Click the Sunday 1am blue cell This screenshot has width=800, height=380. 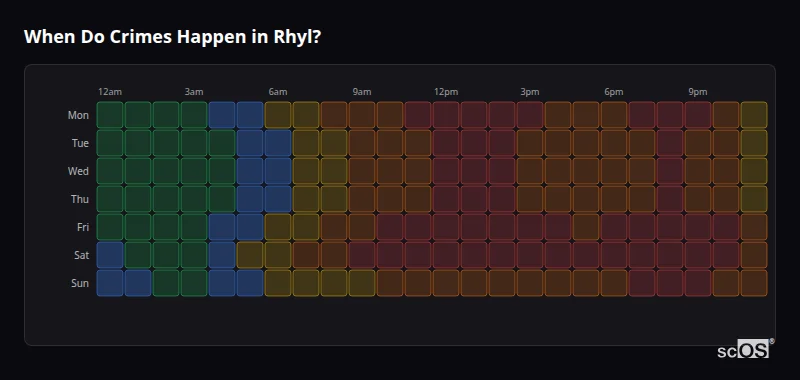pyautogui.click(x=138, y=283)
